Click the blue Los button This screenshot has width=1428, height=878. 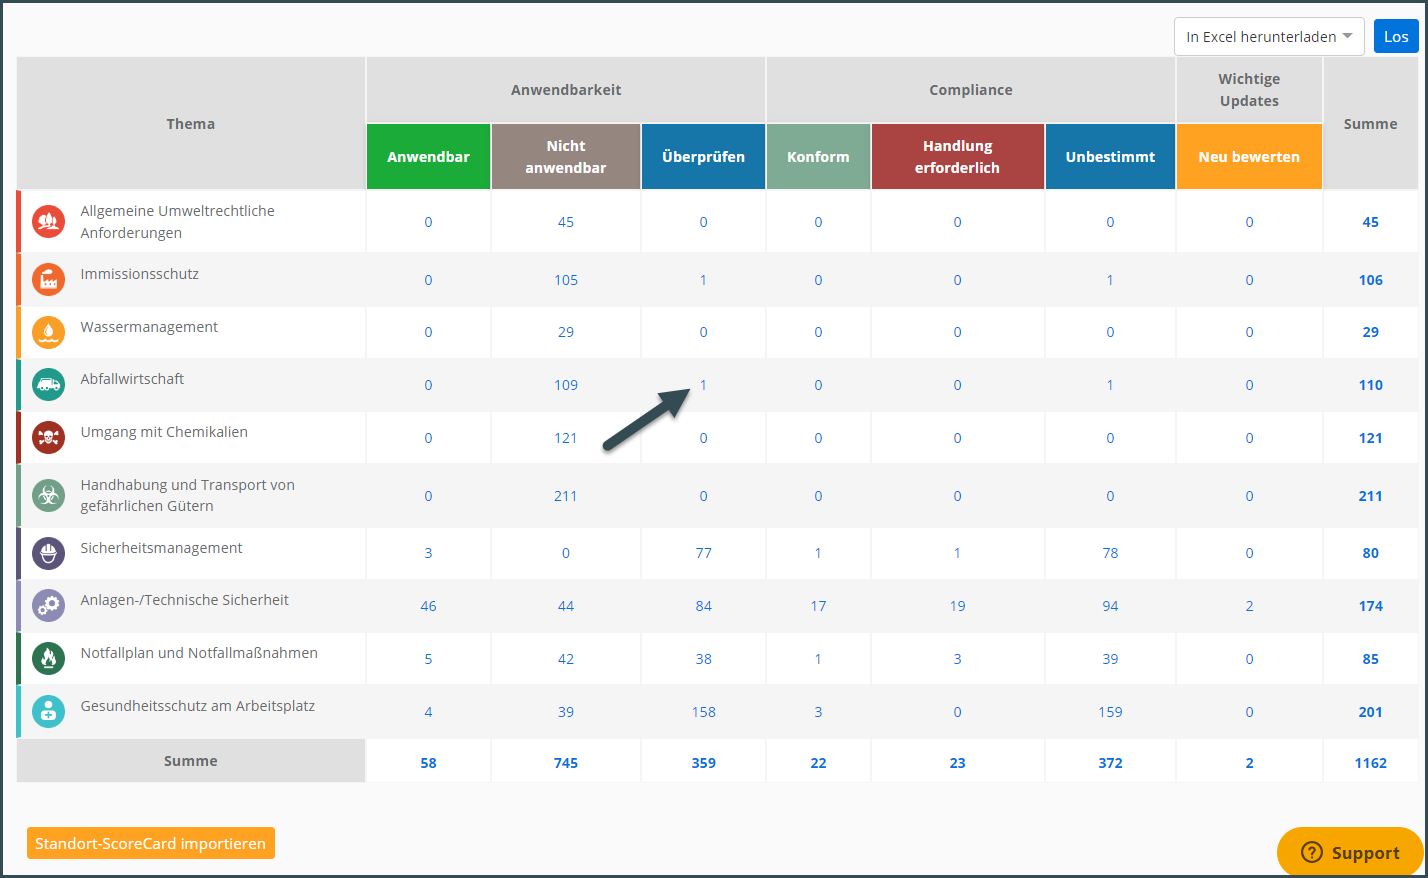[x=1396, y=37]
